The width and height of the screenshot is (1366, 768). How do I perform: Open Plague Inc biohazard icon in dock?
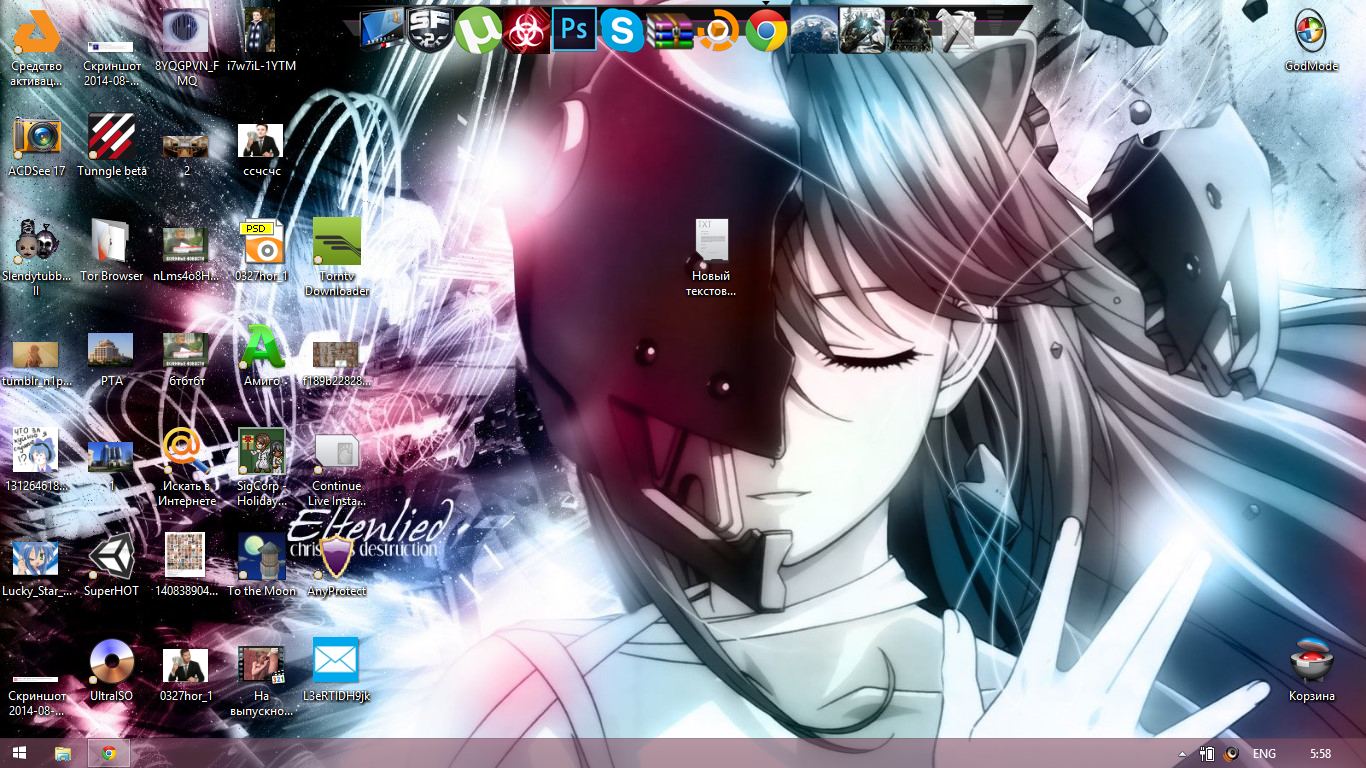[526, 31]
